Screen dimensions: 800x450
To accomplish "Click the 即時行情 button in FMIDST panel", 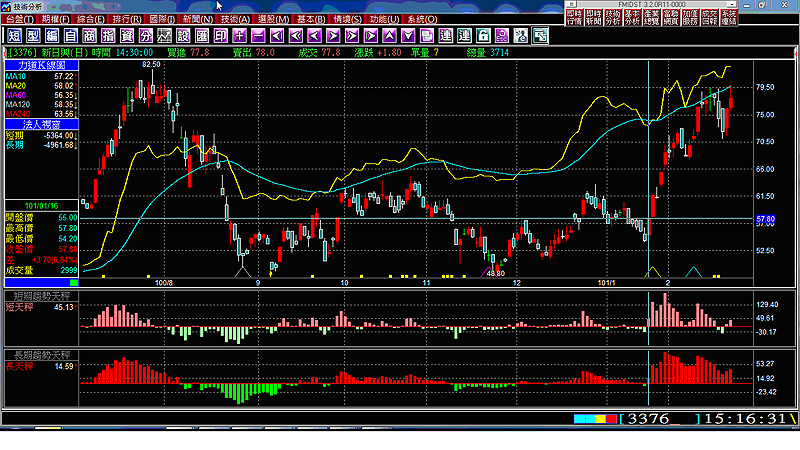I will [574, 17].
